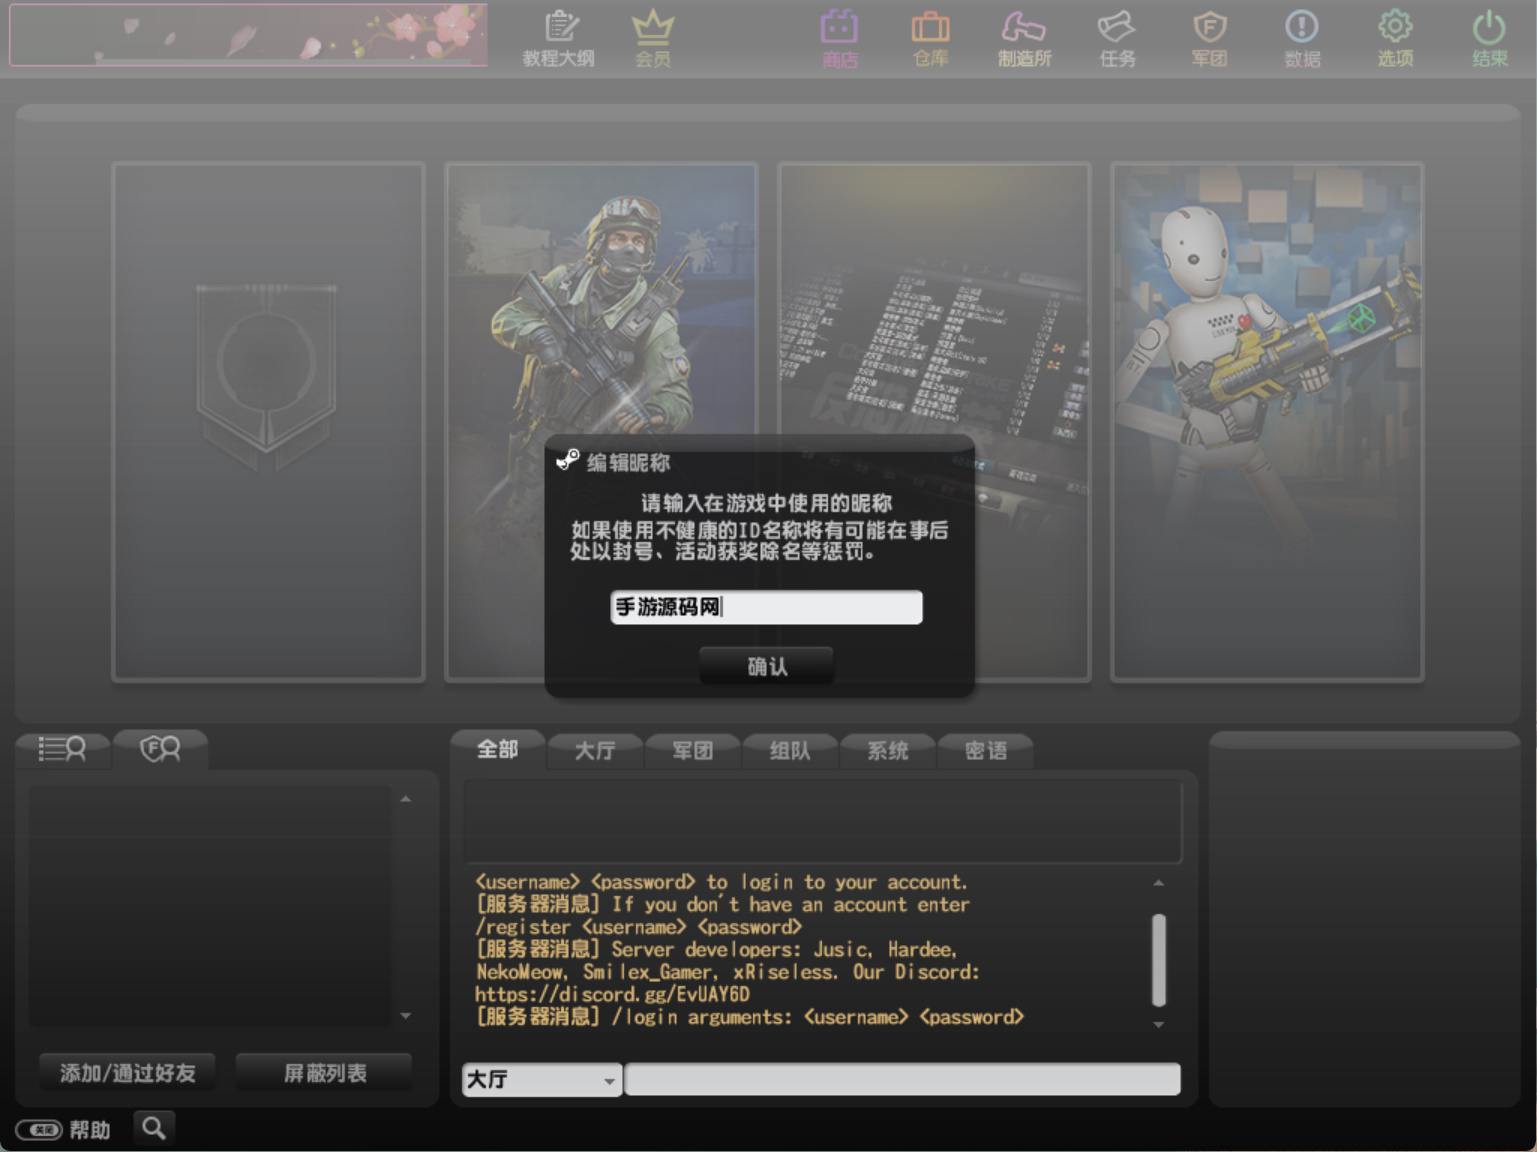Click the 结束 power exit icon
Viewport: 1537px width, 1152px height.
click(x=1489, y=38)
